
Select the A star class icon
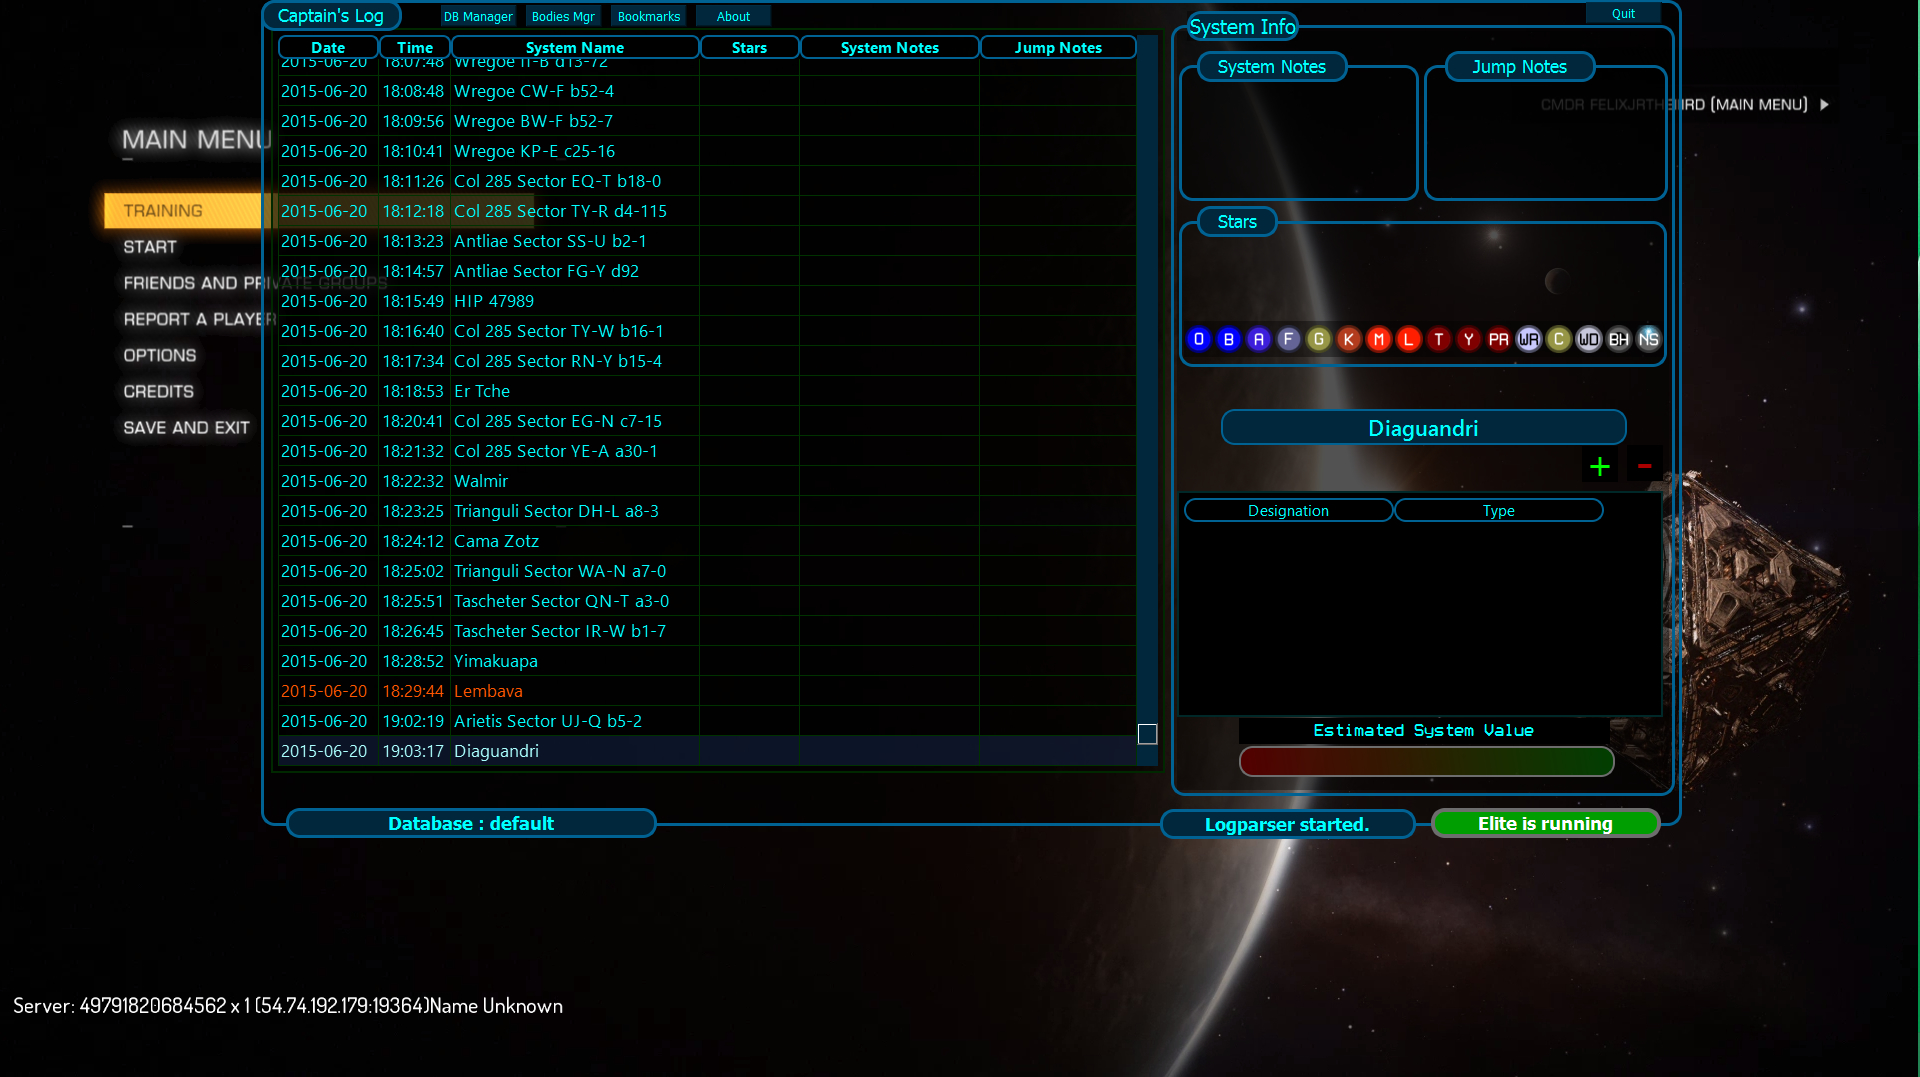(x=1259, y=340)
